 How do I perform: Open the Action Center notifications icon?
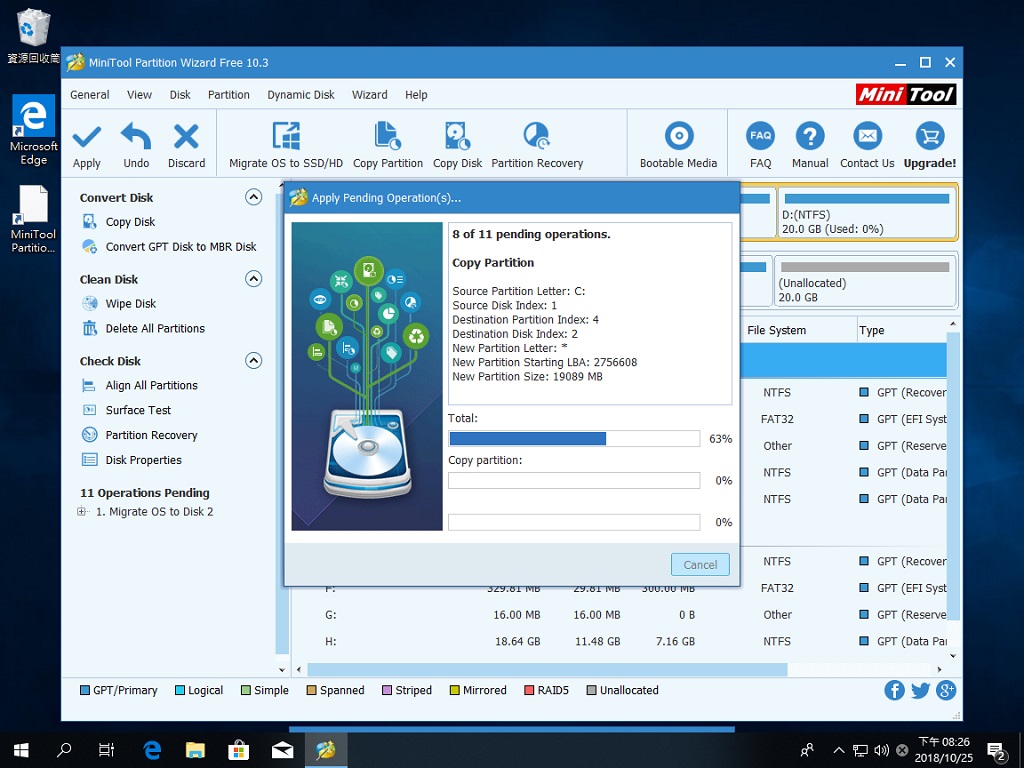(997, 752)
